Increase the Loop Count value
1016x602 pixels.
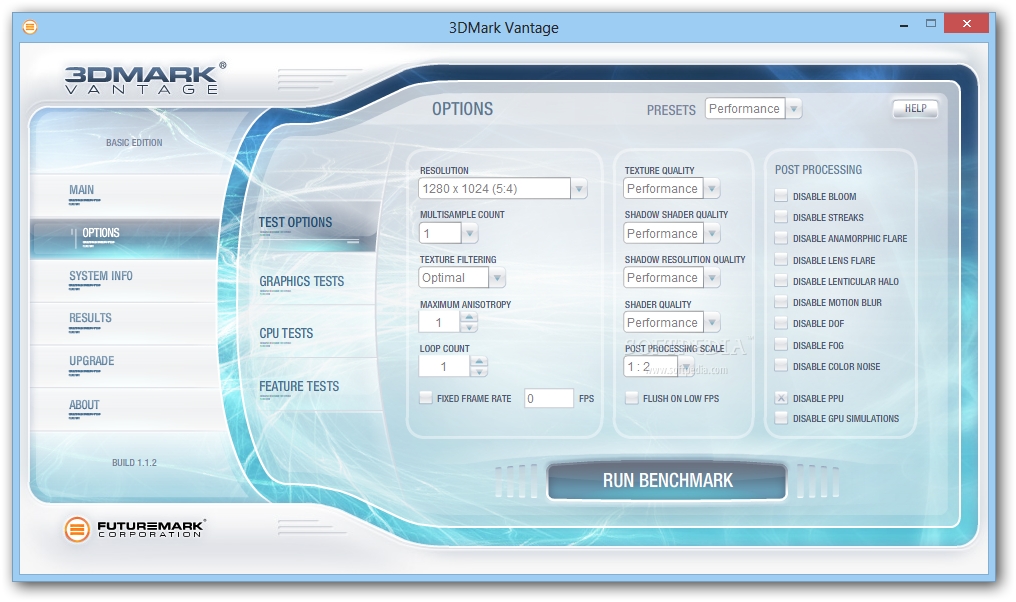[479, 361]
